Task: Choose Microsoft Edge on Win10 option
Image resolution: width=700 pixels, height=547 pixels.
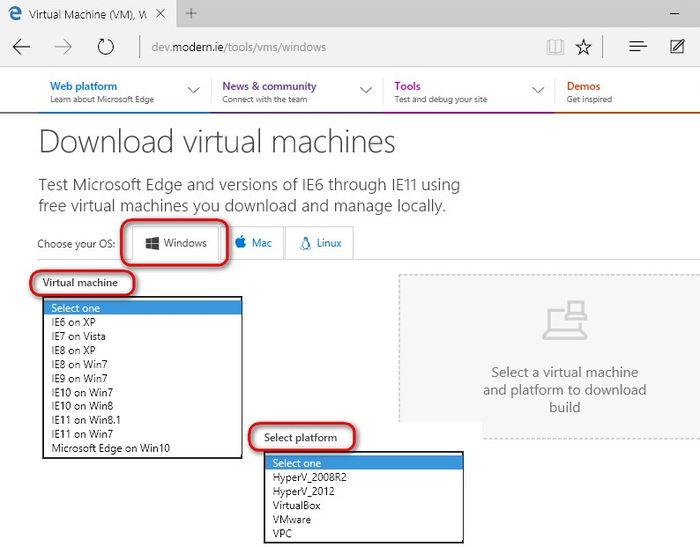Action: (111, 449)
